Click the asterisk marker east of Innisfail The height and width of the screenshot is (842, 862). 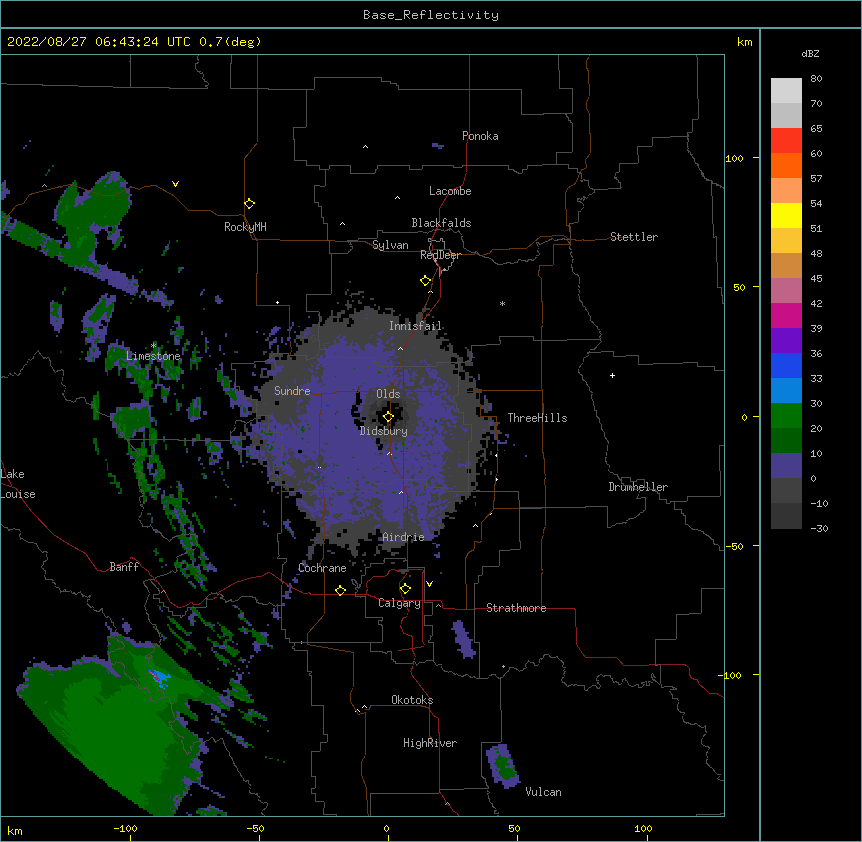[x=502, y=303]
